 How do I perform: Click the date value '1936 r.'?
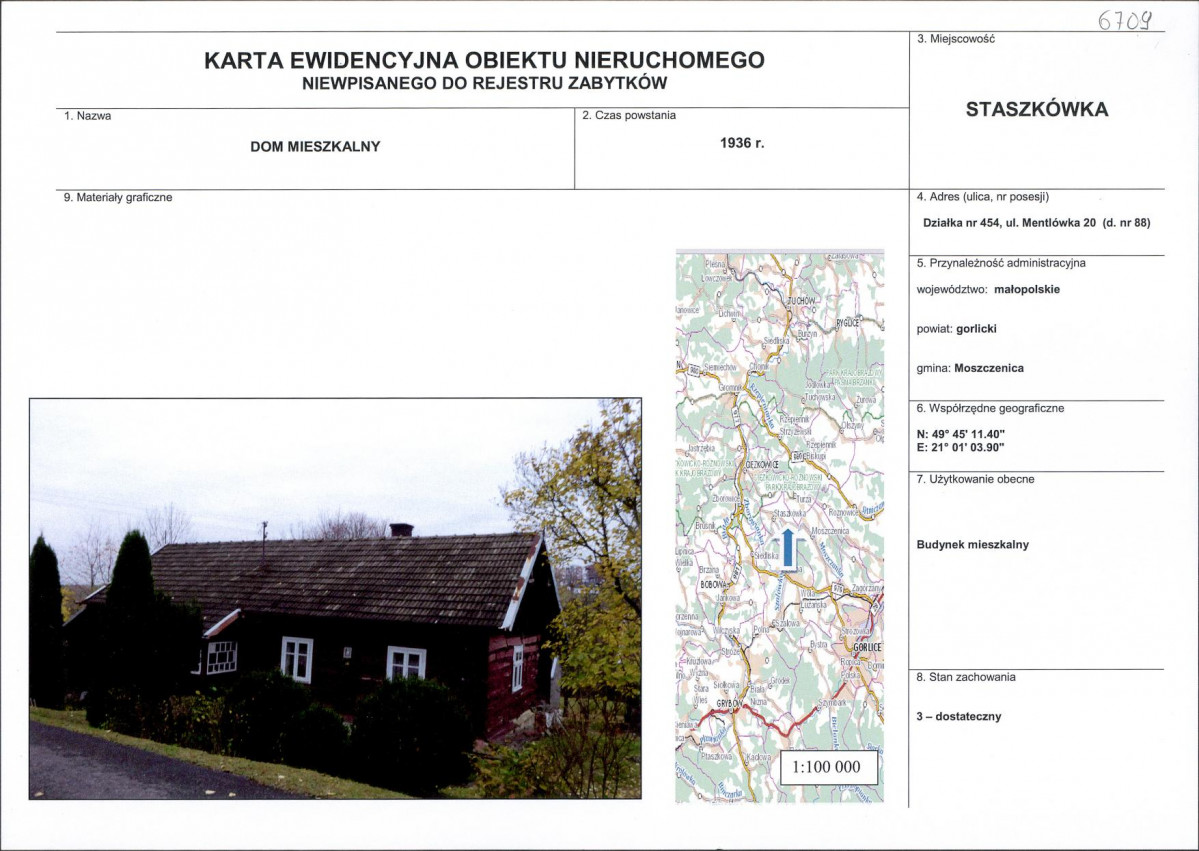click(x=742, y=143)
